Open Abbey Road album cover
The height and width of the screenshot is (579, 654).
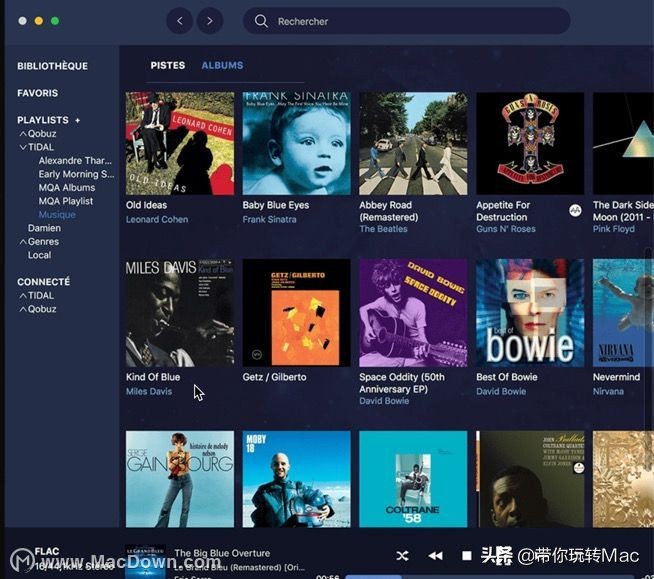click(413, 143)
